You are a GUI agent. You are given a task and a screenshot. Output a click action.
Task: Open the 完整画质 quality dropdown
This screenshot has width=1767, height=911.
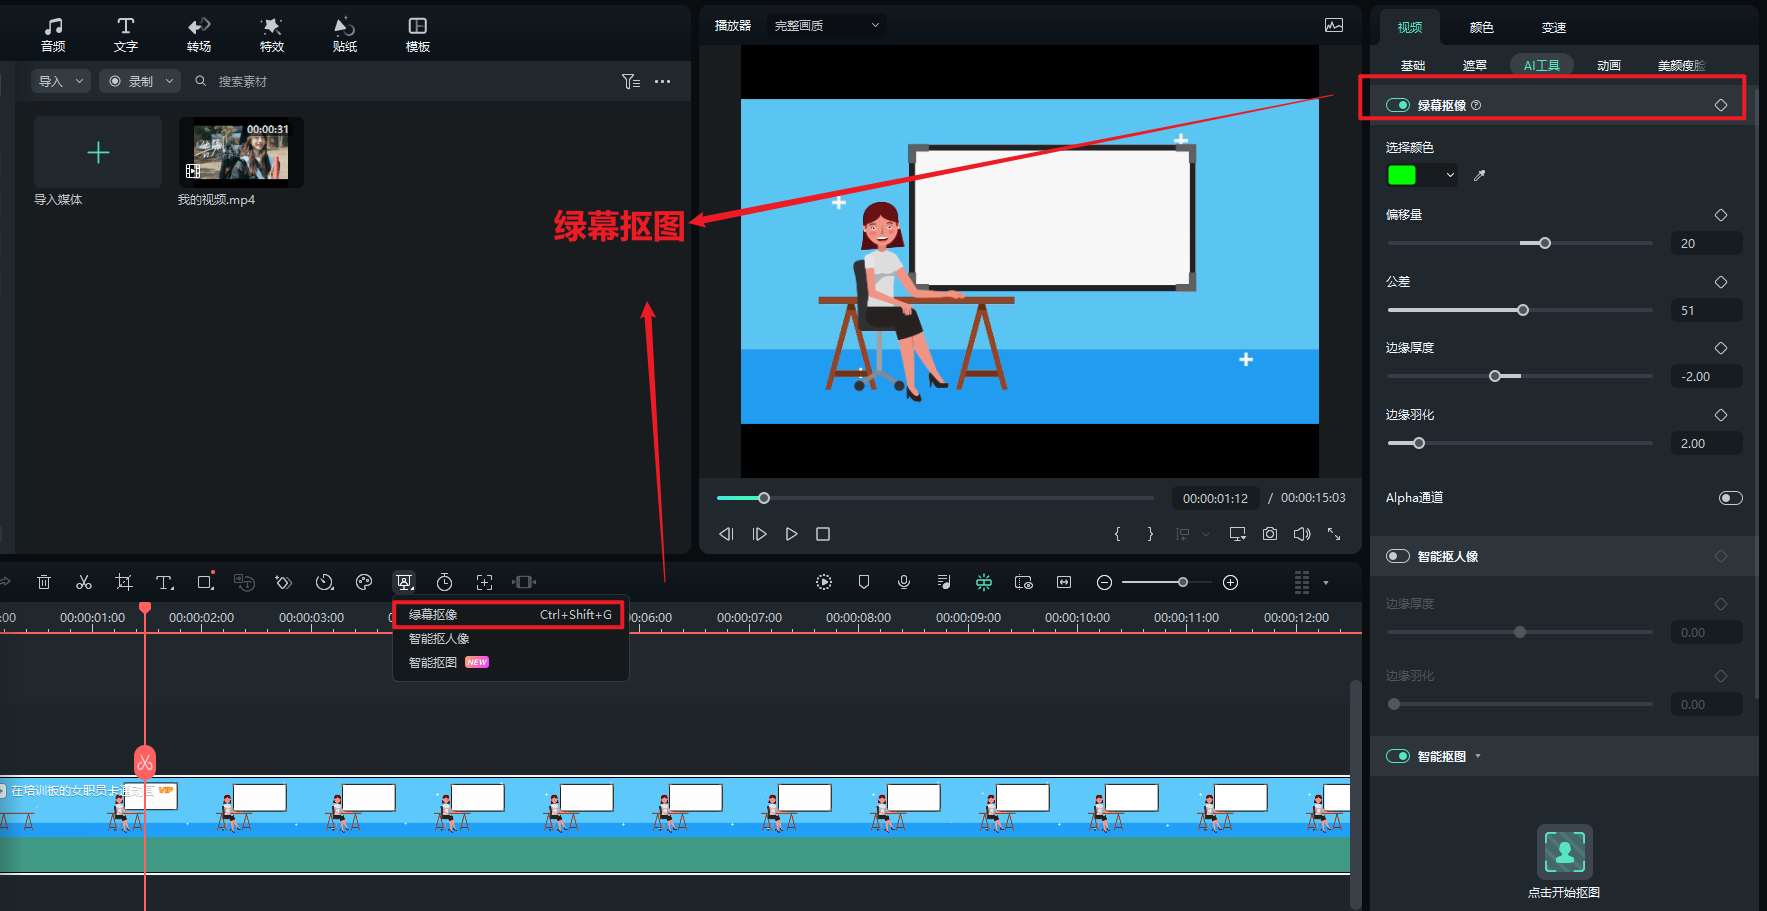pyautogui.click(x=826, y=25)
